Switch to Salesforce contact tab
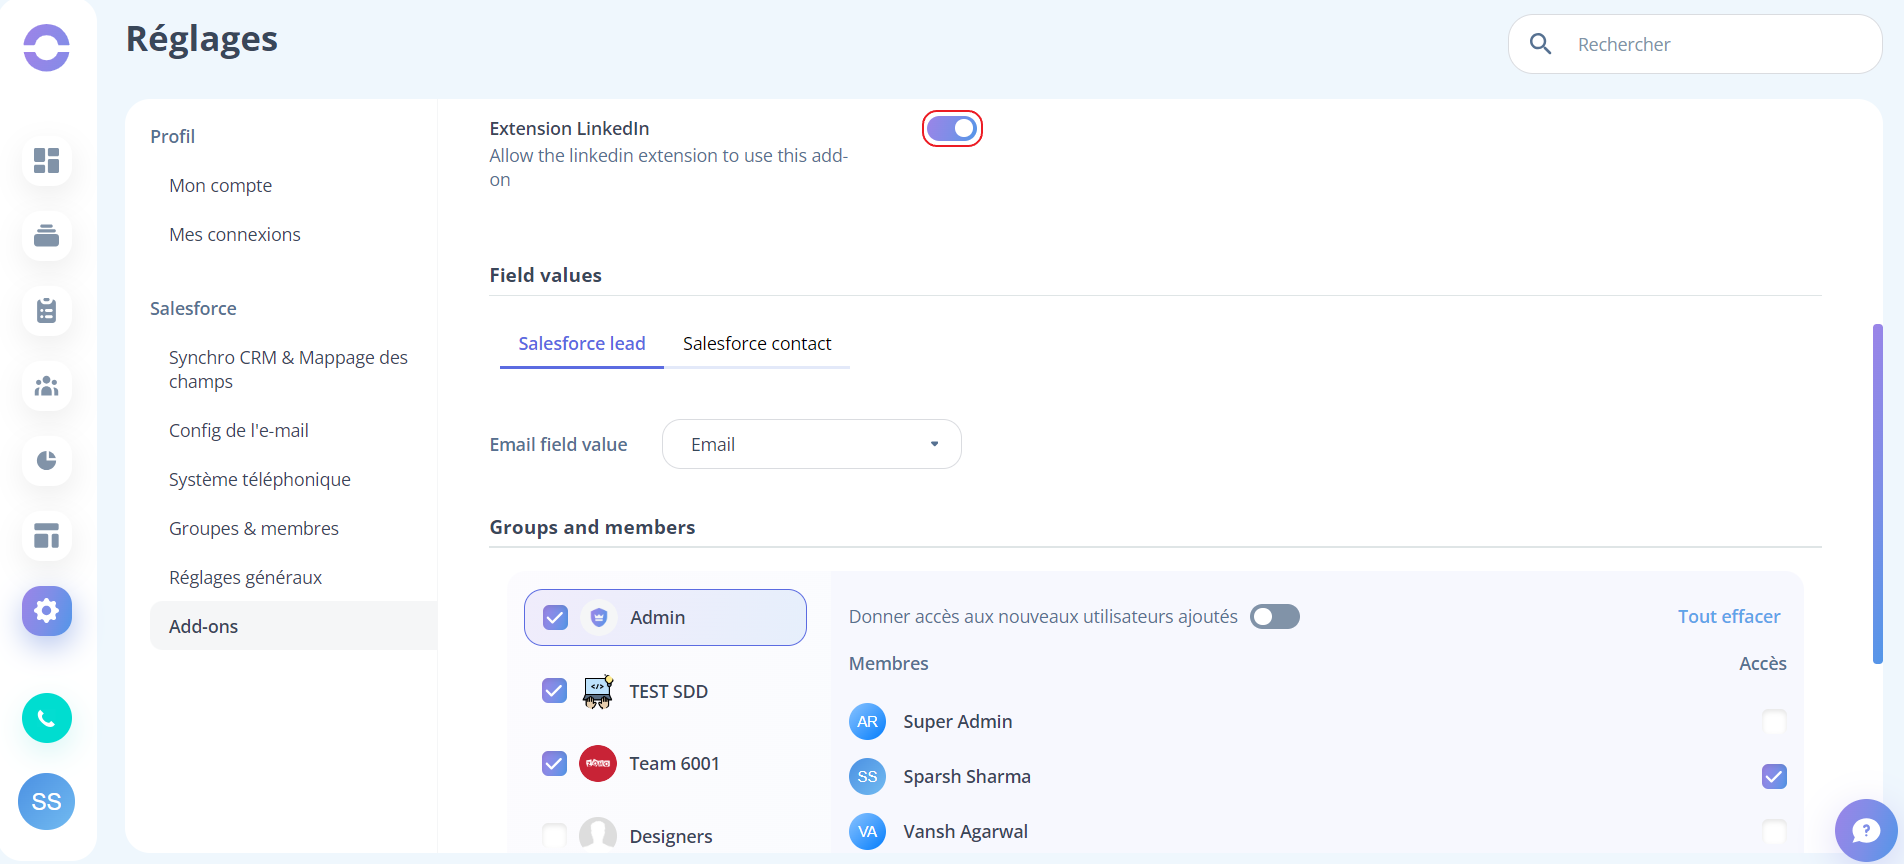Image resolution: width=1904 pixels, height=864 pixels. tap(757, 344)
